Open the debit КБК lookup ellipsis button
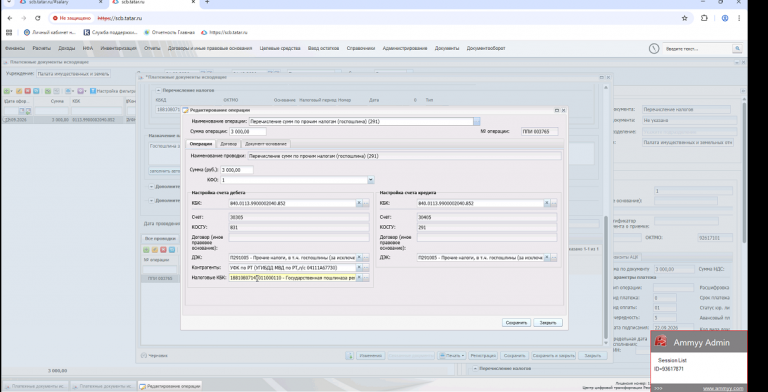This screenshot has height=392, width=768. (x=366, y=203)
